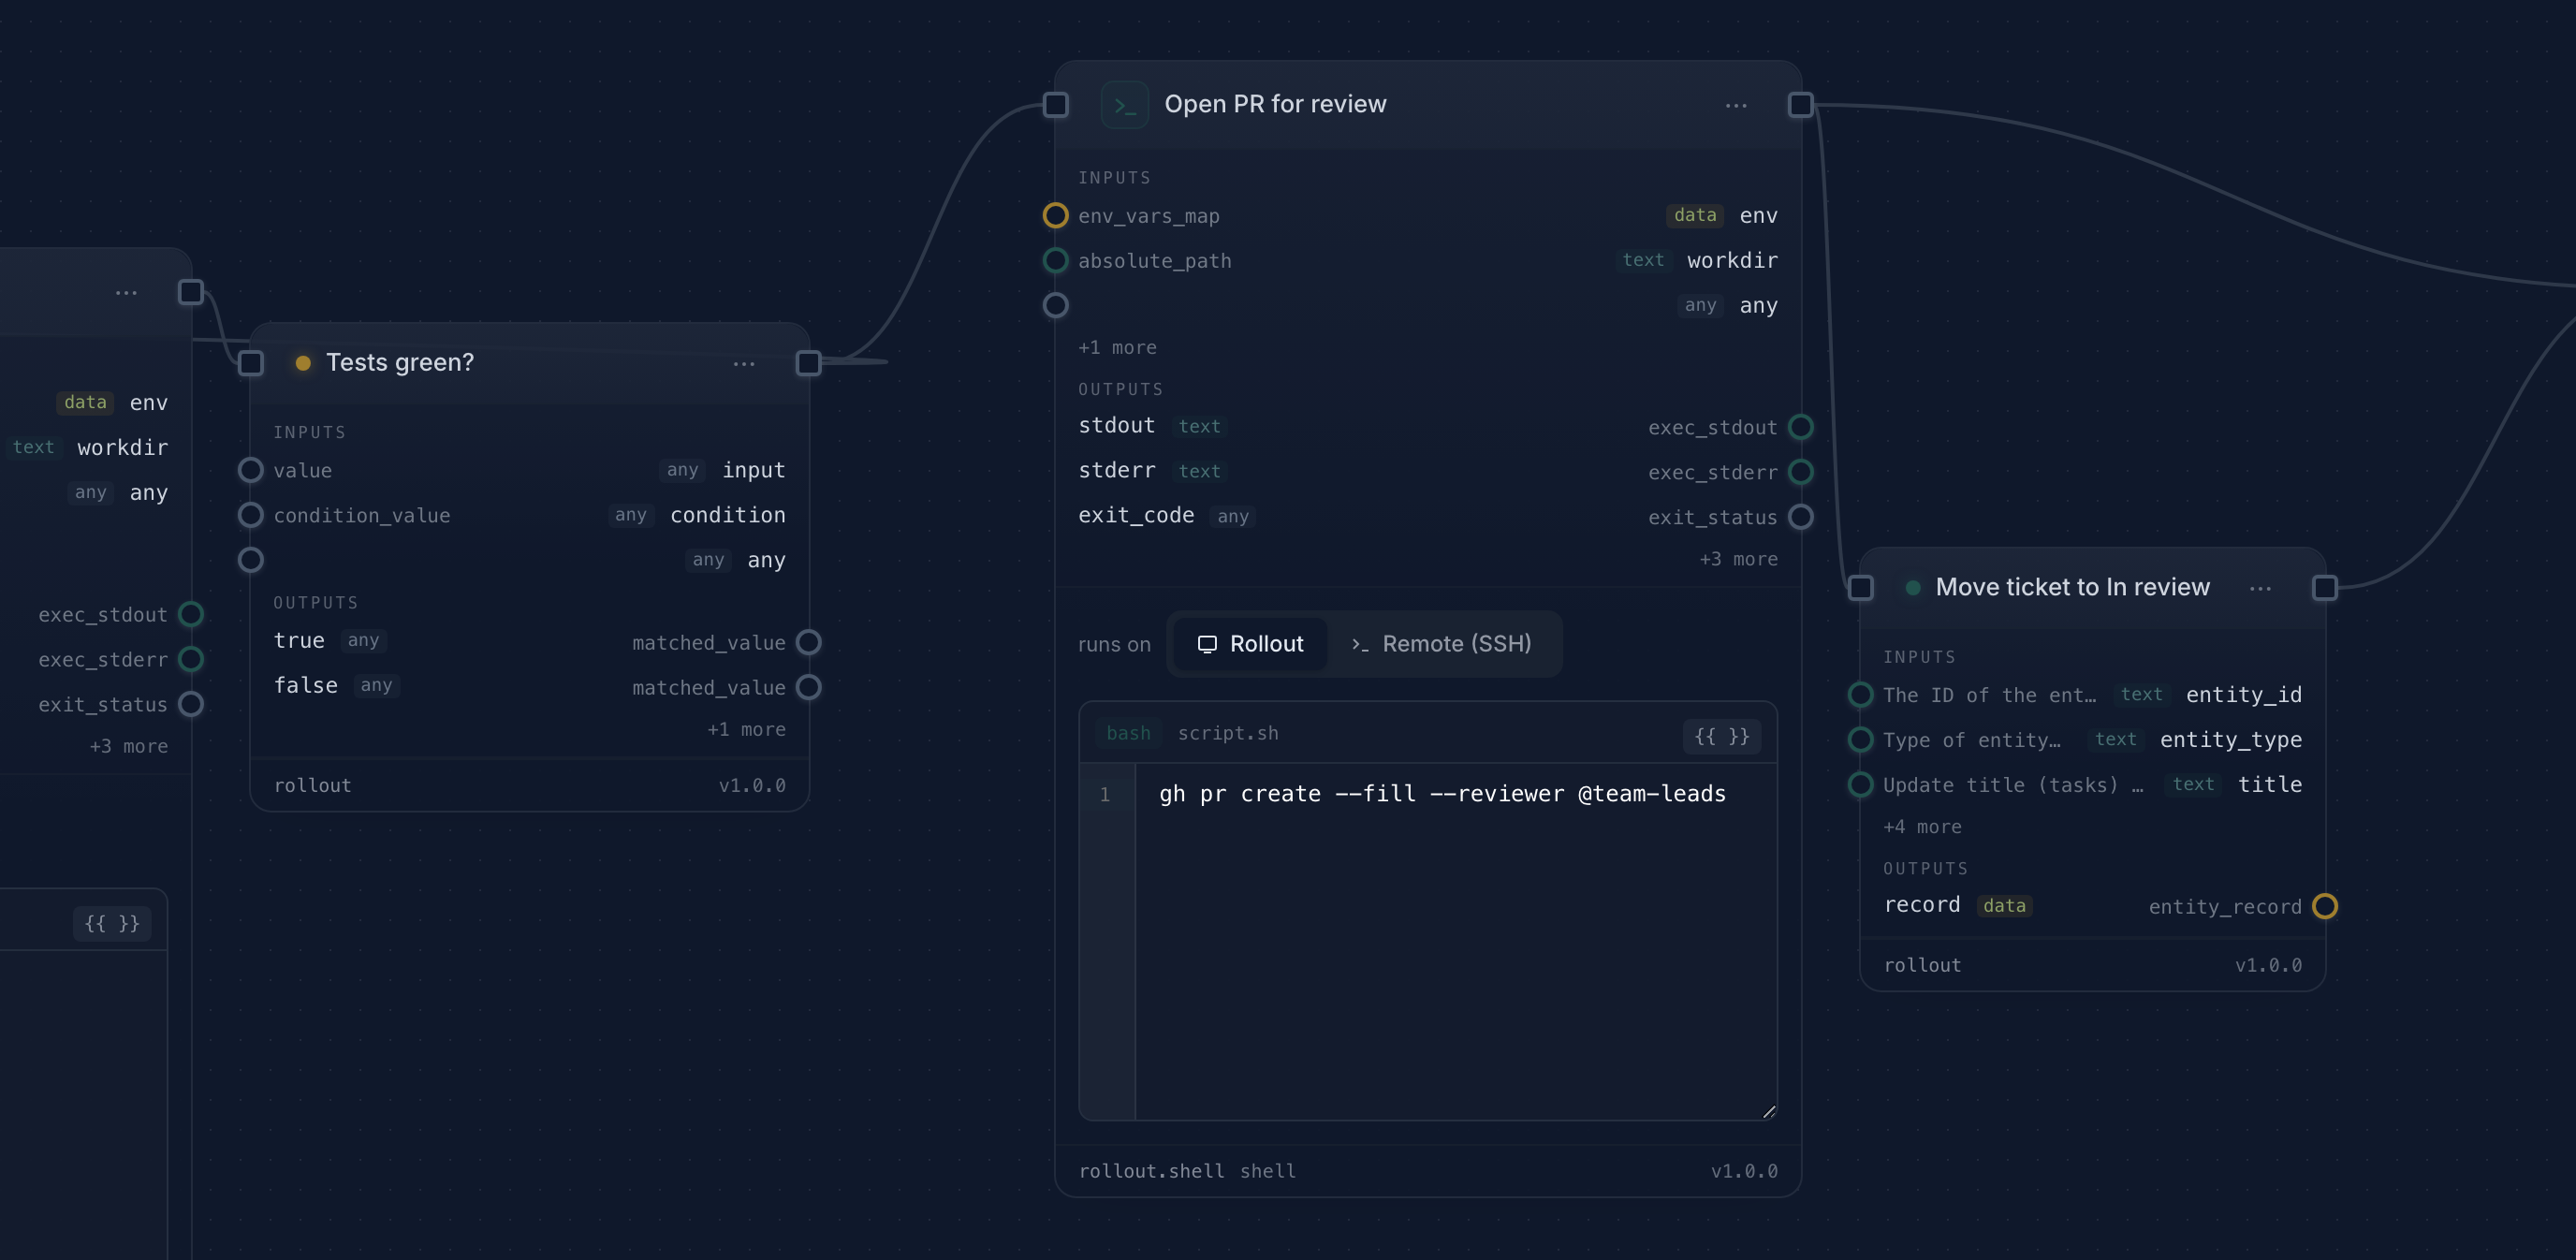Screen dimensions: 2576x1260
Task: Click the flow input port of Move ticket node
Action: (x=1860, y=587)
